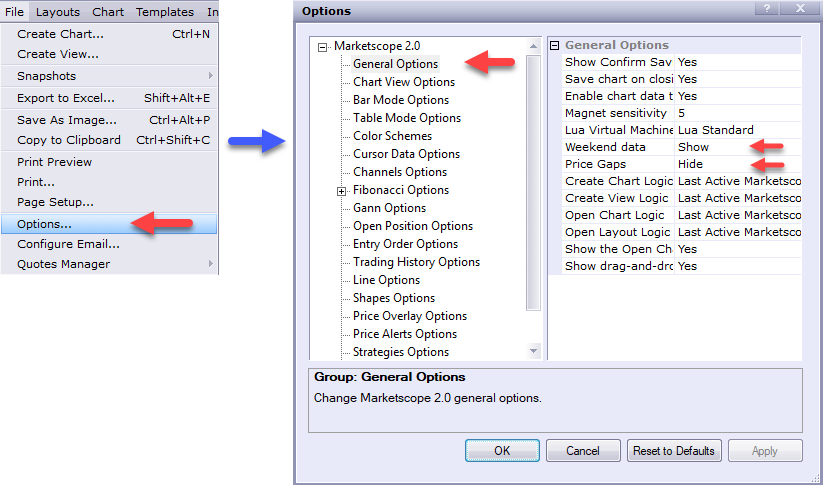Viewport: 823px width, 485px height.
Task: Click the Open Chart Logic value
Action: pyautogui.click(x=738, y=215)
